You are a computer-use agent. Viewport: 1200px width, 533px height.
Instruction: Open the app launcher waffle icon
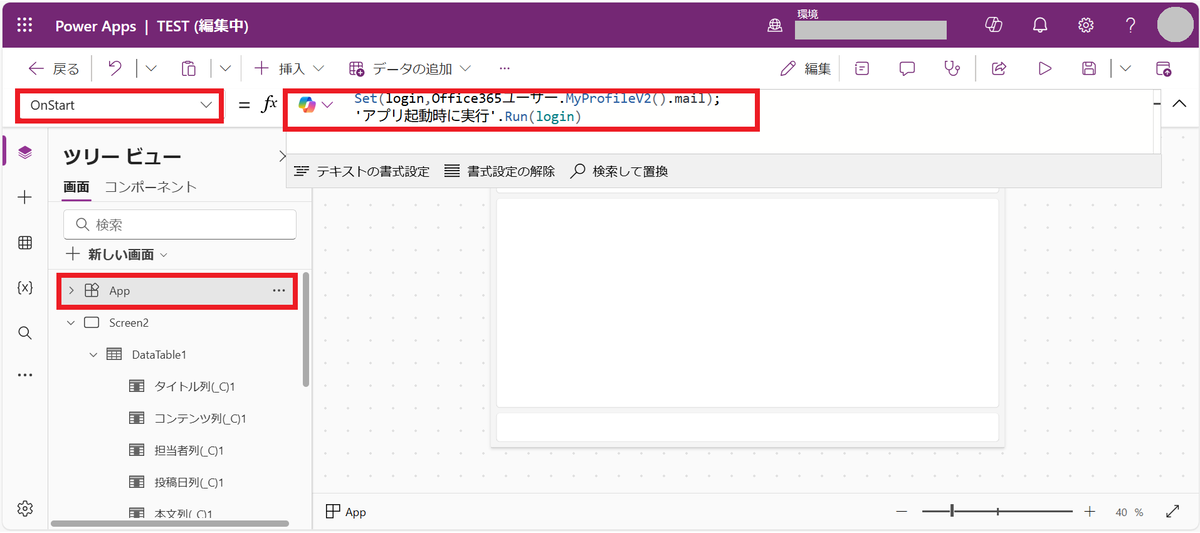[x=25, y=26]
